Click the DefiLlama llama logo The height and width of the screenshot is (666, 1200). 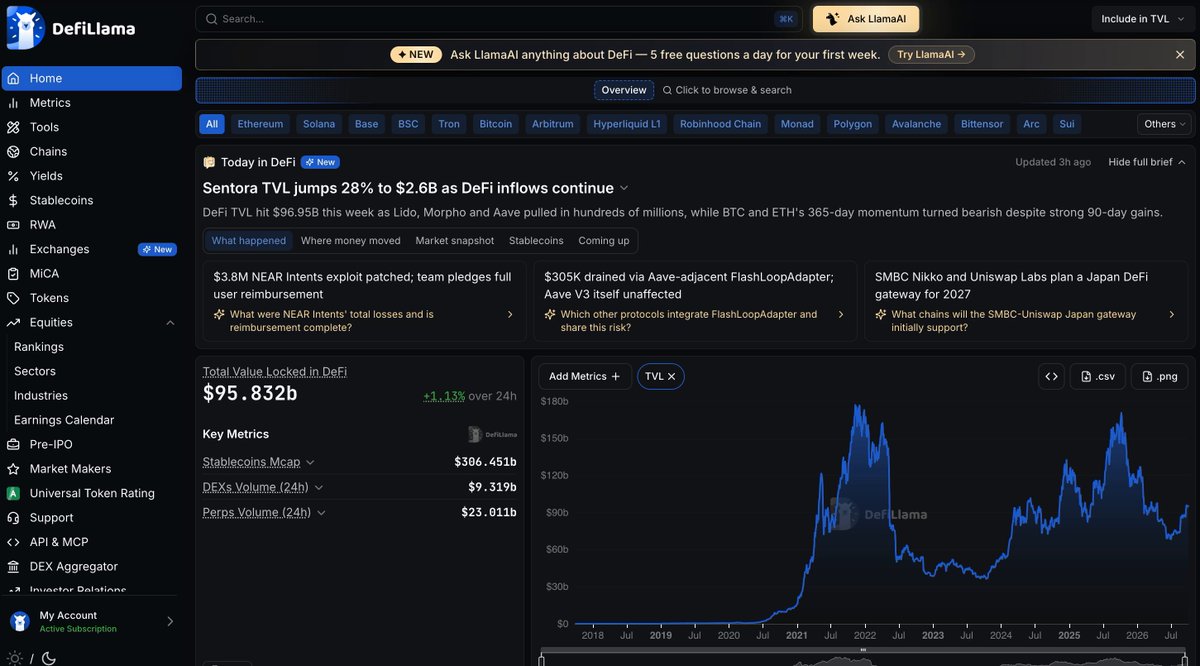(25, 27)
